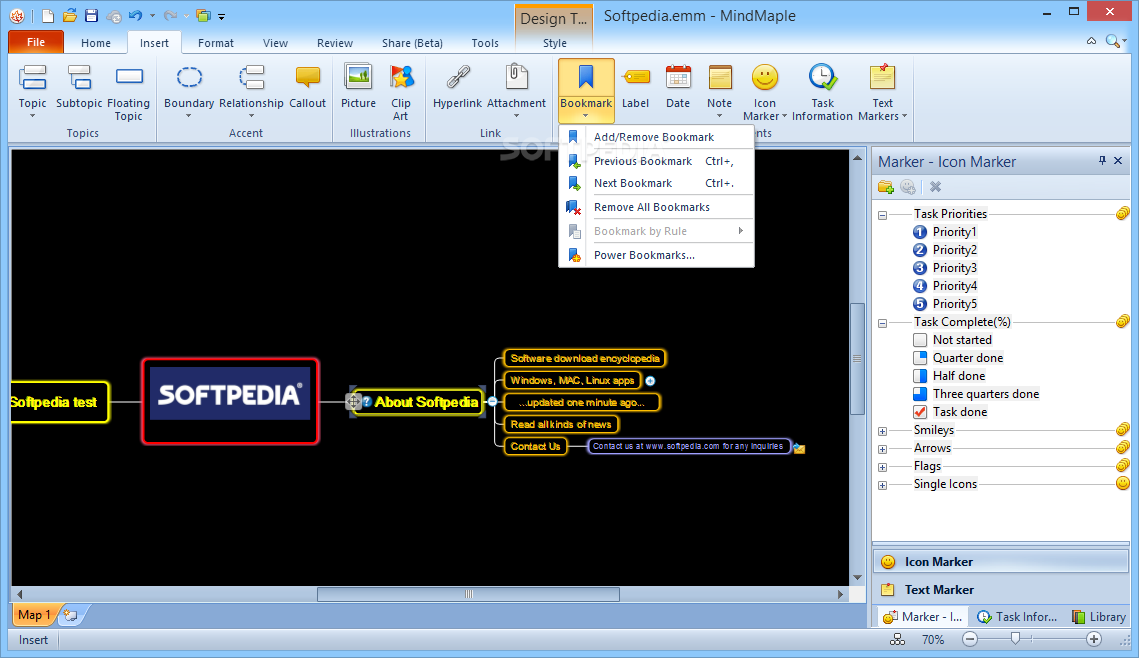Expand the Flags group

tap(883, 468)
